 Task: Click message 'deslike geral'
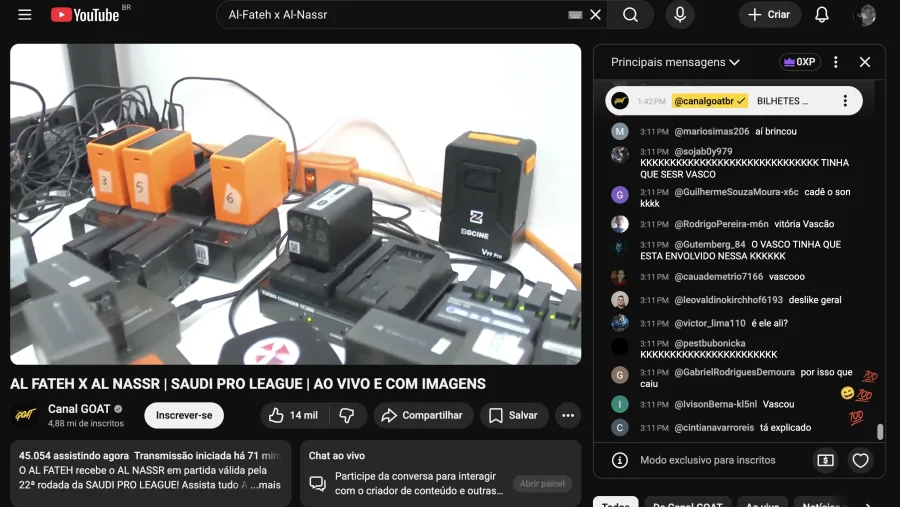pyautogui.click(x=814, y=300)
